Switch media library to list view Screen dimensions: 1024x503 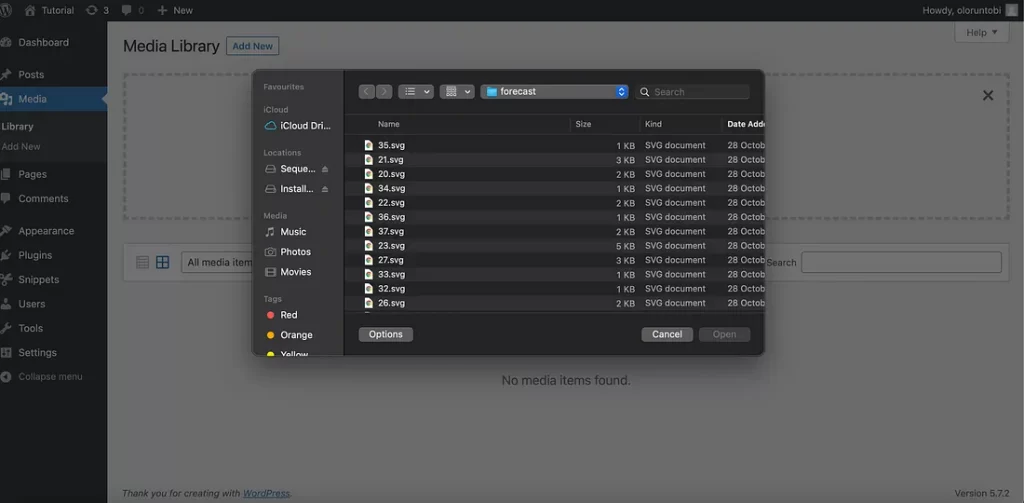[x=142, y=262]
